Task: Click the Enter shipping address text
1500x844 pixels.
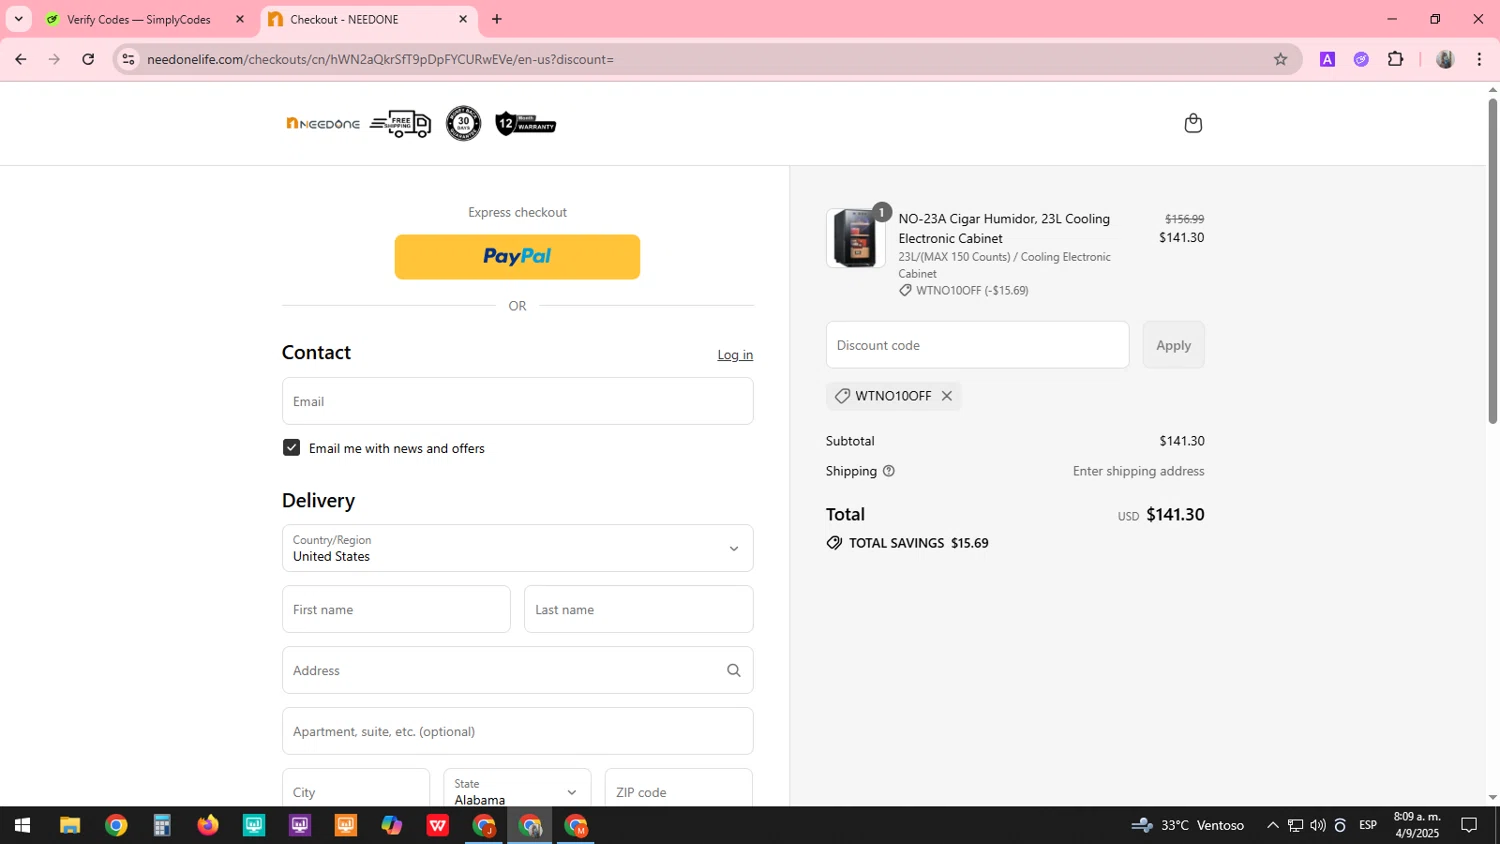Action: tap(1138, 471)
